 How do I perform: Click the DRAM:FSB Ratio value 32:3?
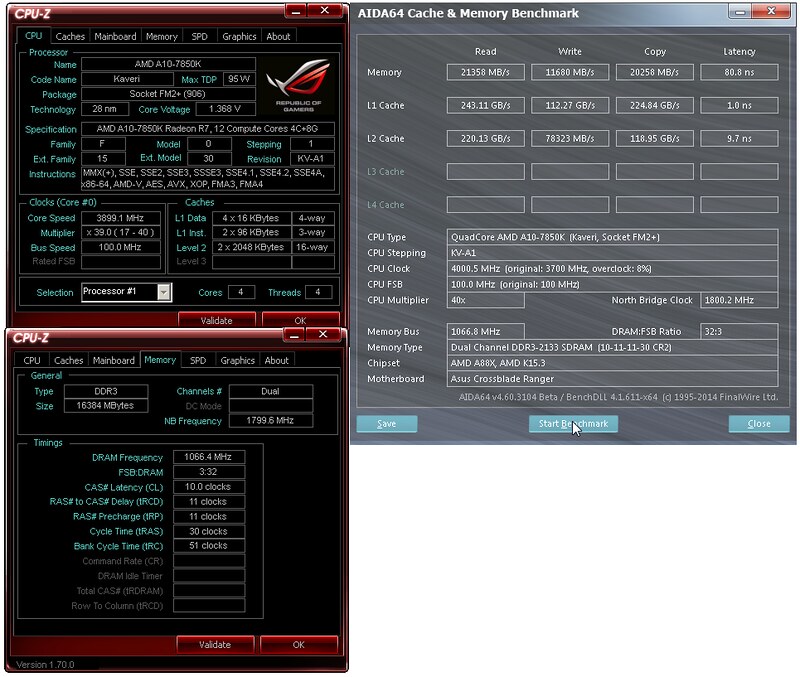click(x=739, y=331)
